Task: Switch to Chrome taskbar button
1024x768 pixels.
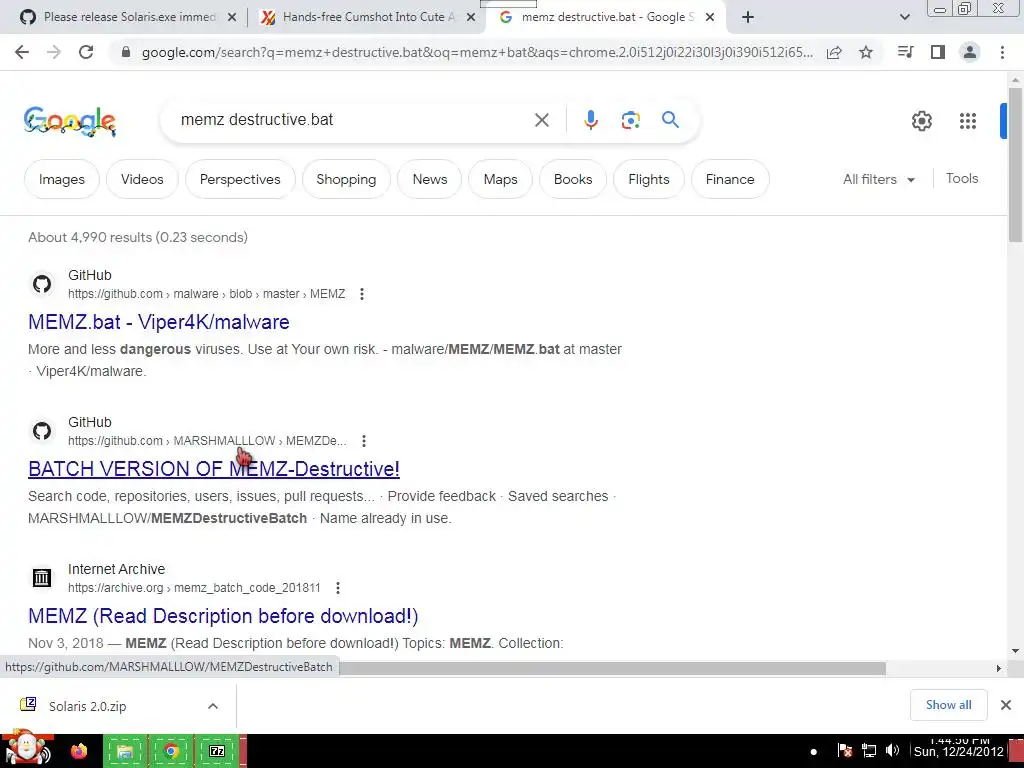Action: tap(171, 751)
